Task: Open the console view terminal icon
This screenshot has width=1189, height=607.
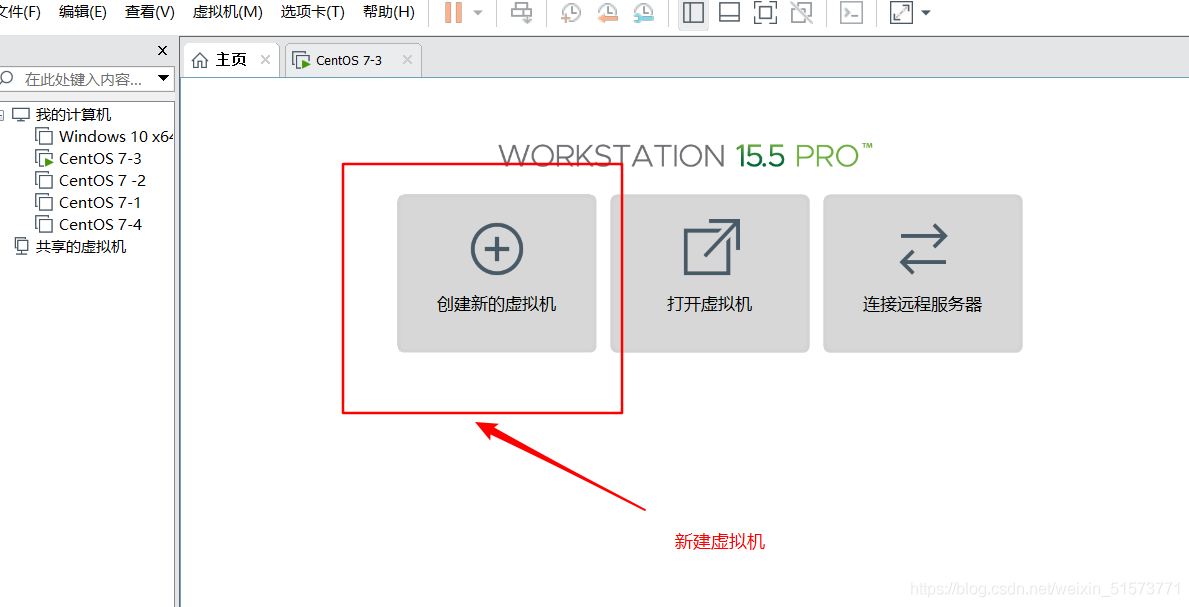Action: tap(852, 13)
